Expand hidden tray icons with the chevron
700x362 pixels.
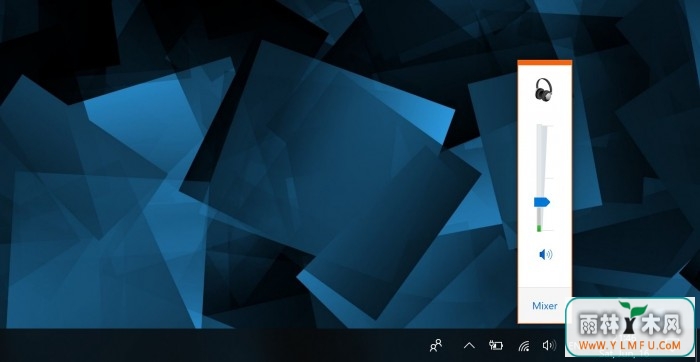click(469, 345)
